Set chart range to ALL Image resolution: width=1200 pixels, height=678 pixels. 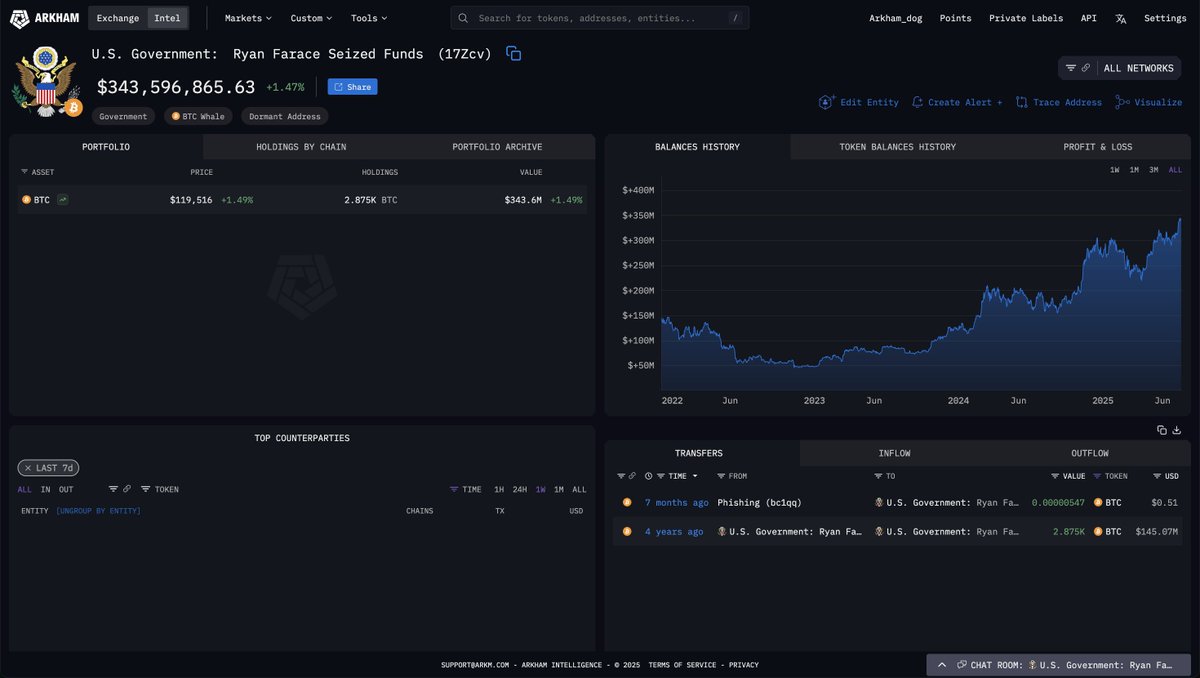(x=1175, y=170)
